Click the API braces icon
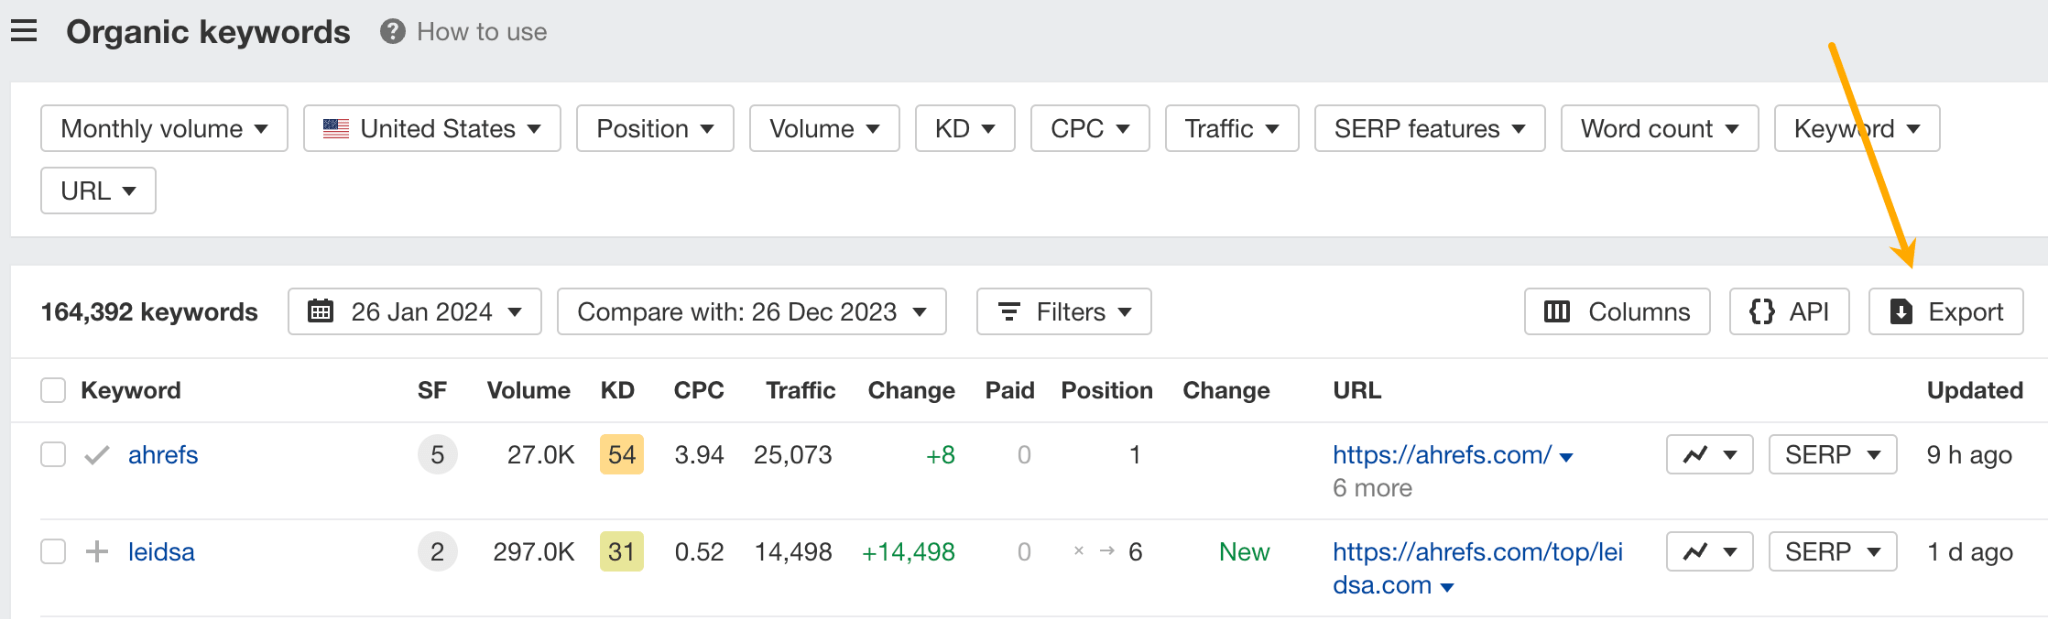 1761,311
